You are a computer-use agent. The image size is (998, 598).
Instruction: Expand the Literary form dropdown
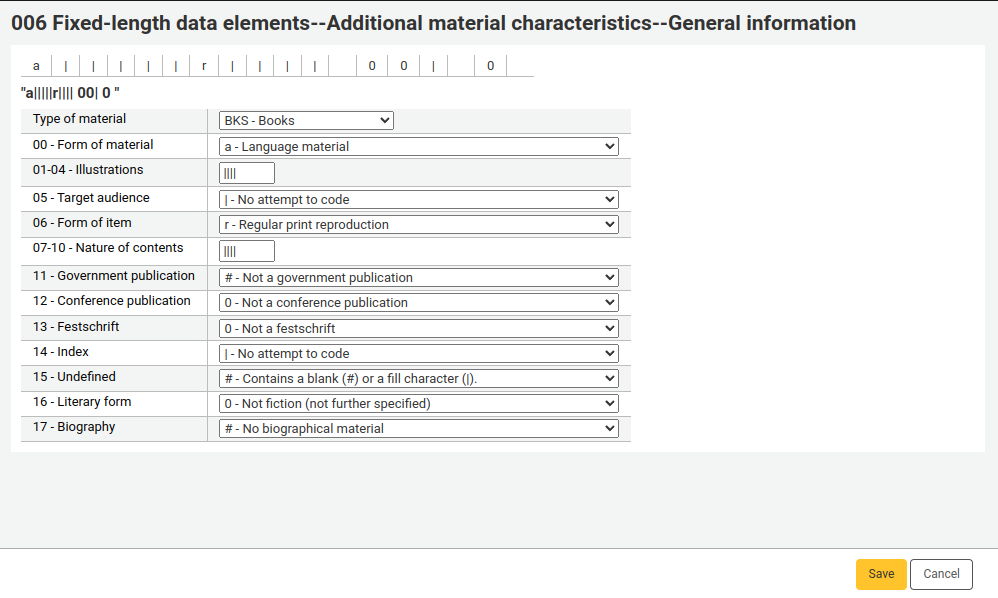418,404
